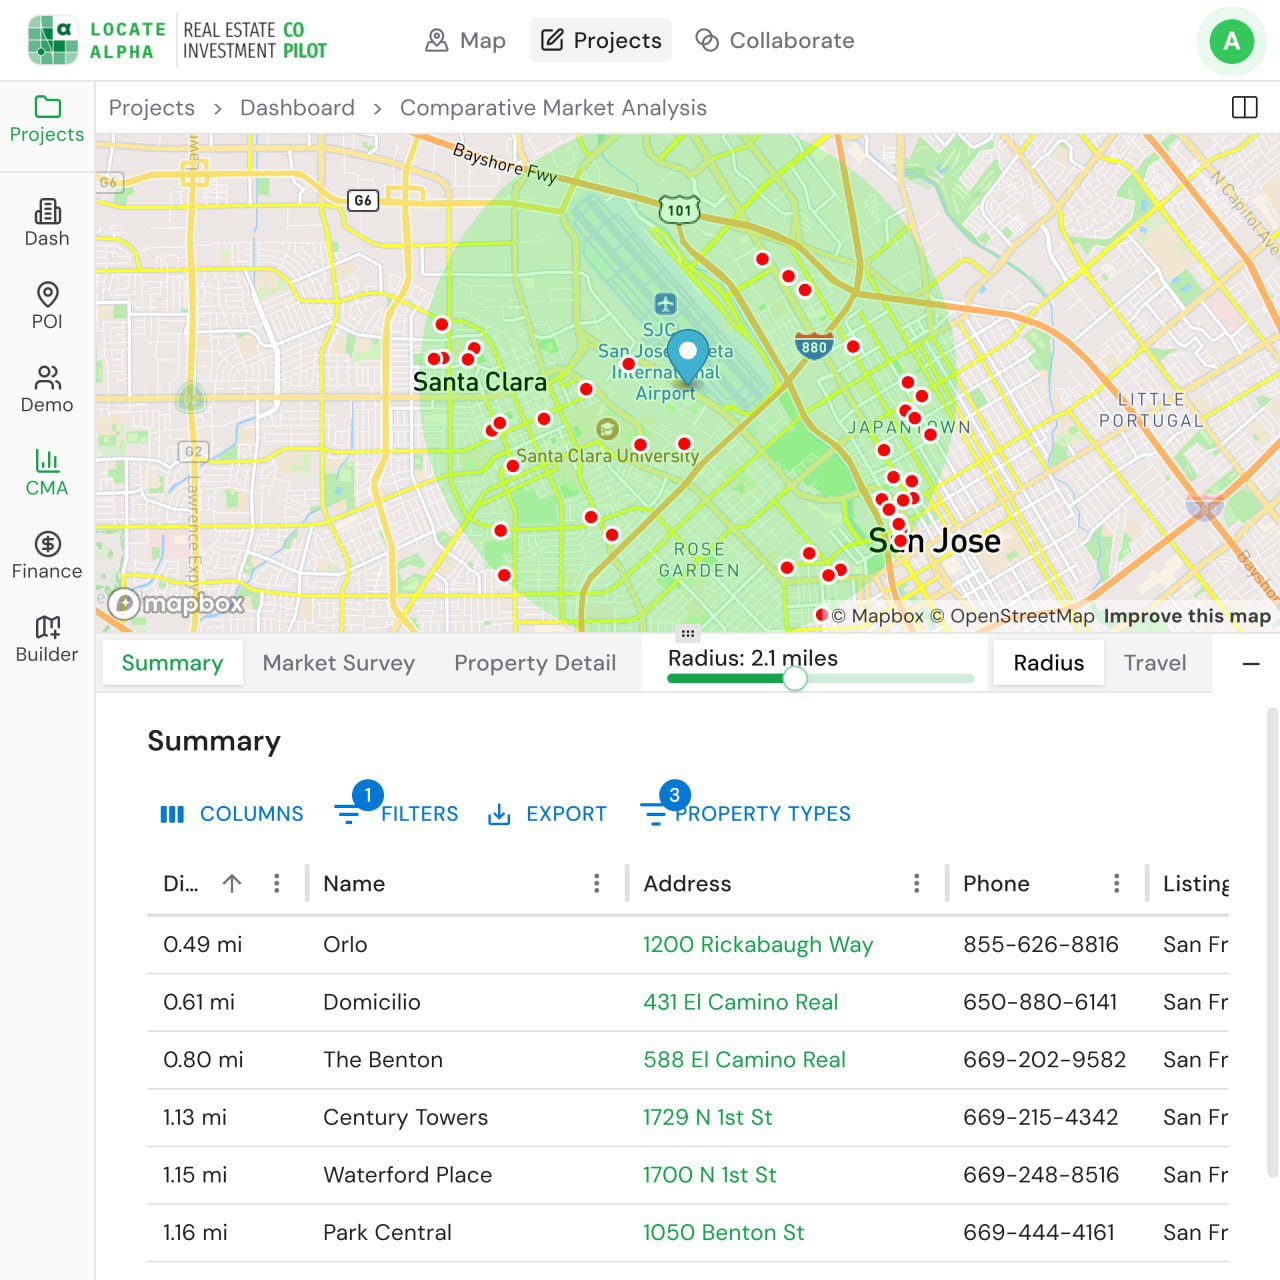This screenshot has height=1280, width=1280.
Task: Go to Dashboard breadcrumb
Action: tap(297, 107)
